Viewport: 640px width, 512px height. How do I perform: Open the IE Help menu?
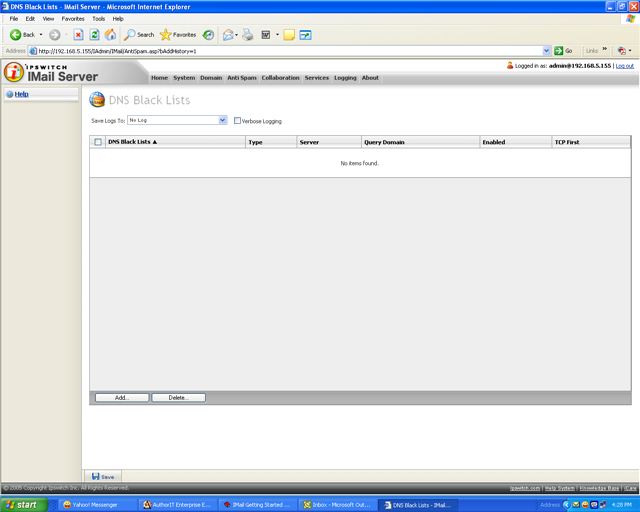click(x=118, y=19)
